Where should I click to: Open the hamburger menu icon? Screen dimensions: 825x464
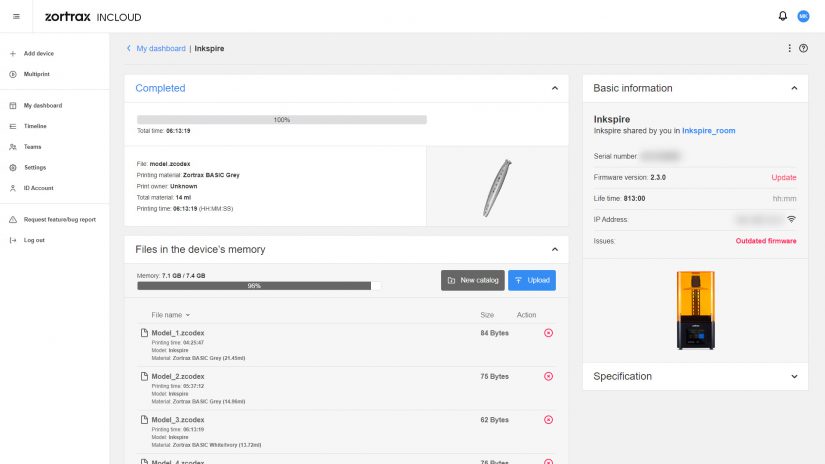point(16,16)
